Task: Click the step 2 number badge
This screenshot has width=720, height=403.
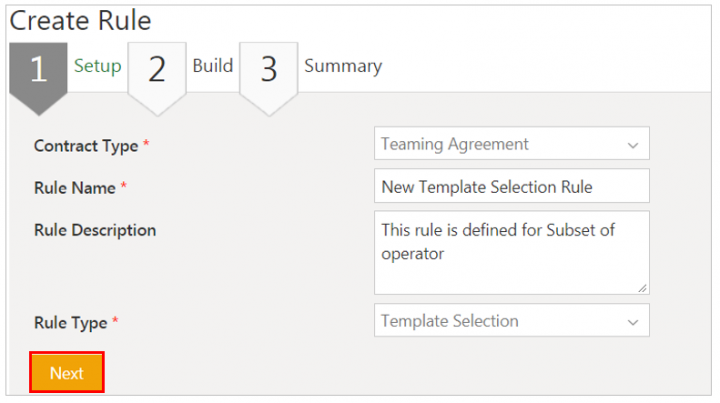Action: (x=157, y=70)
